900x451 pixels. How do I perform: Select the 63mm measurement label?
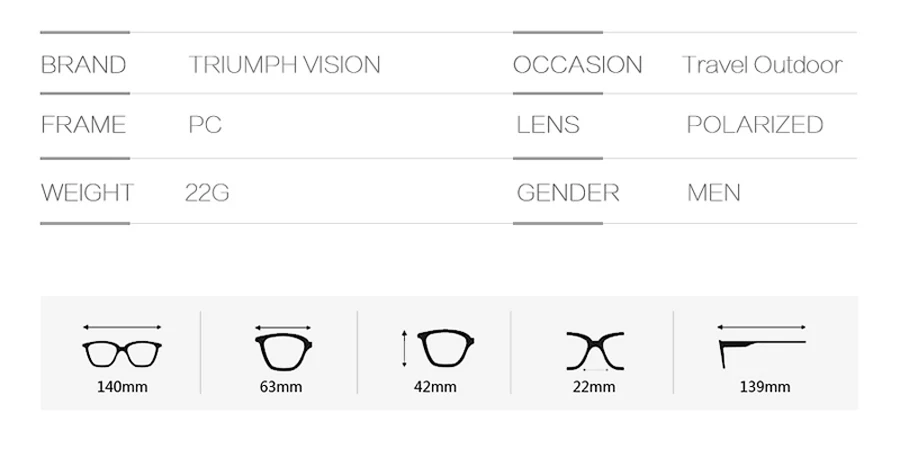281,387
